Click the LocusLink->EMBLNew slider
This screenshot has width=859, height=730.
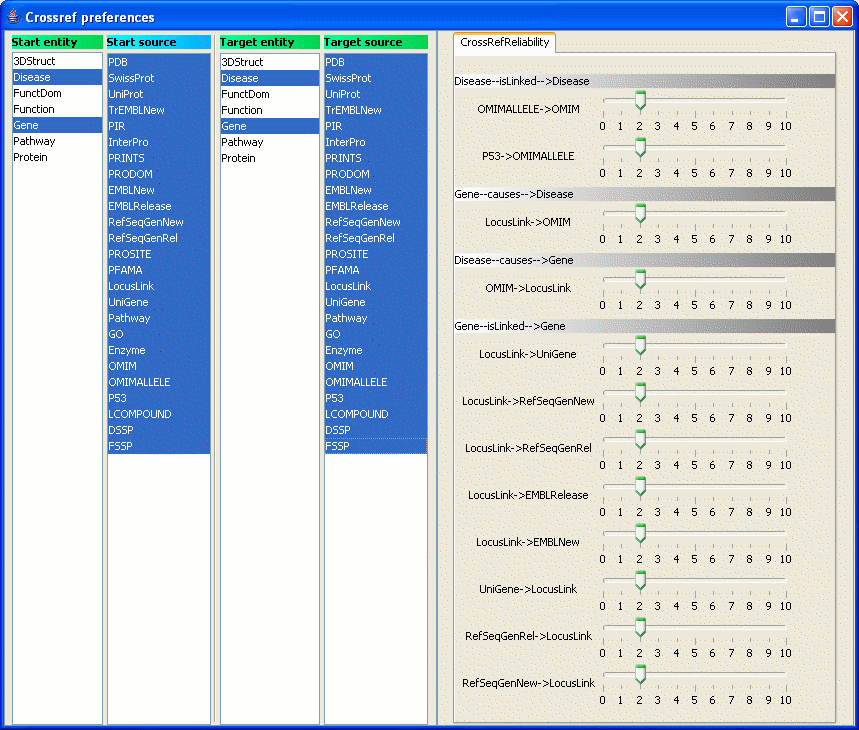pyautogui.click(x=694, y=543)
